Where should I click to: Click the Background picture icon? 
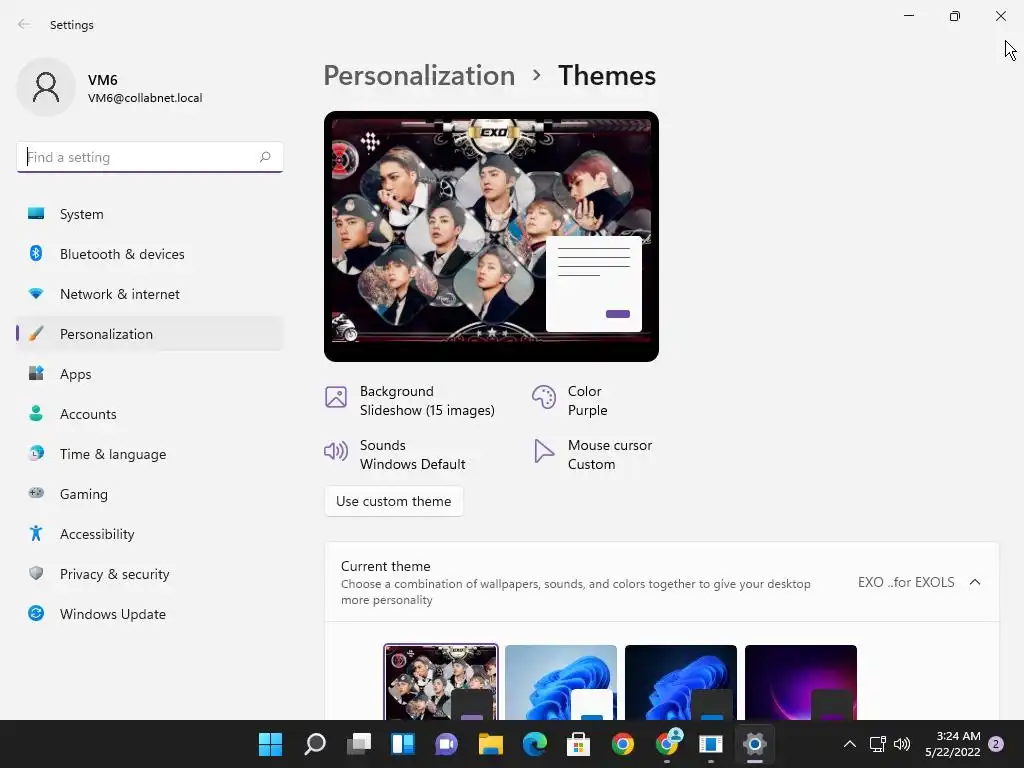(x=336, y=397)
